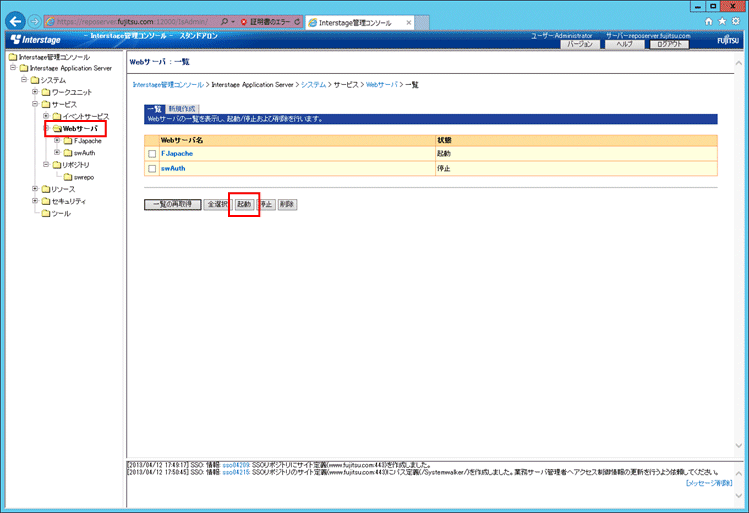Click the ヘルプ button
Viewport: 749px width, 513px height.
pos(624,44)
